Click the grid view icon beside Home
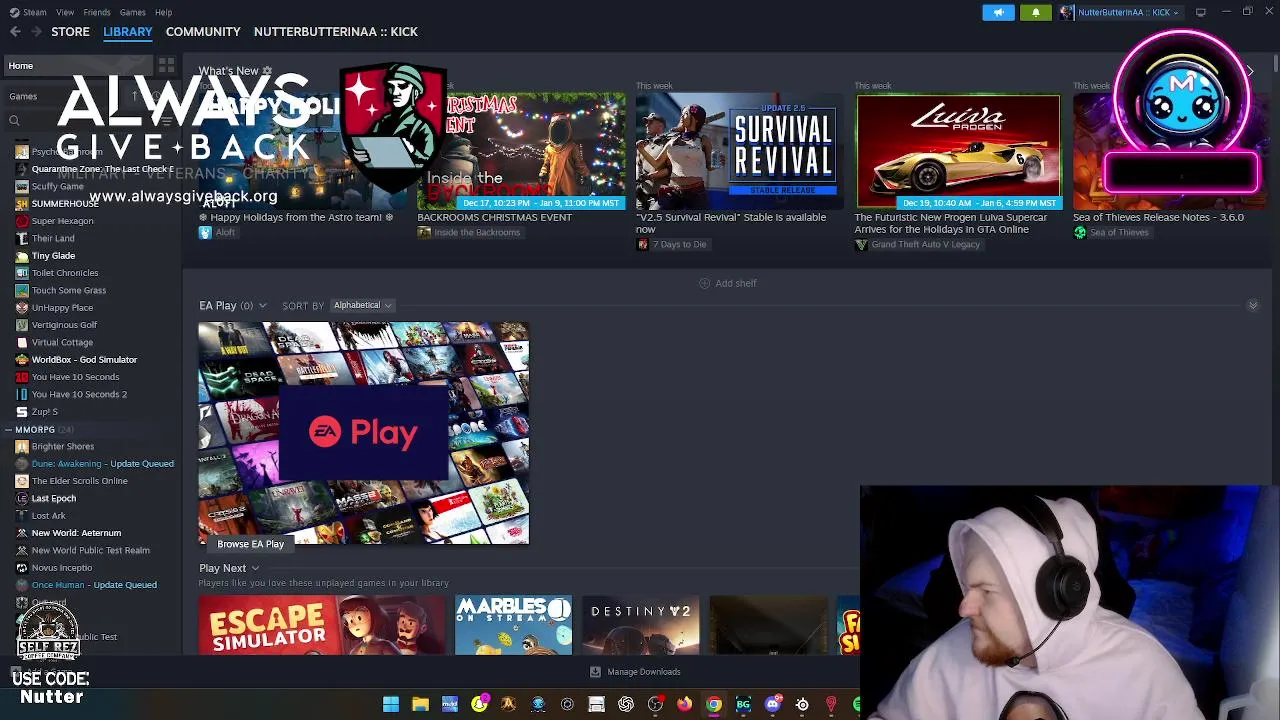 [166, 65]
